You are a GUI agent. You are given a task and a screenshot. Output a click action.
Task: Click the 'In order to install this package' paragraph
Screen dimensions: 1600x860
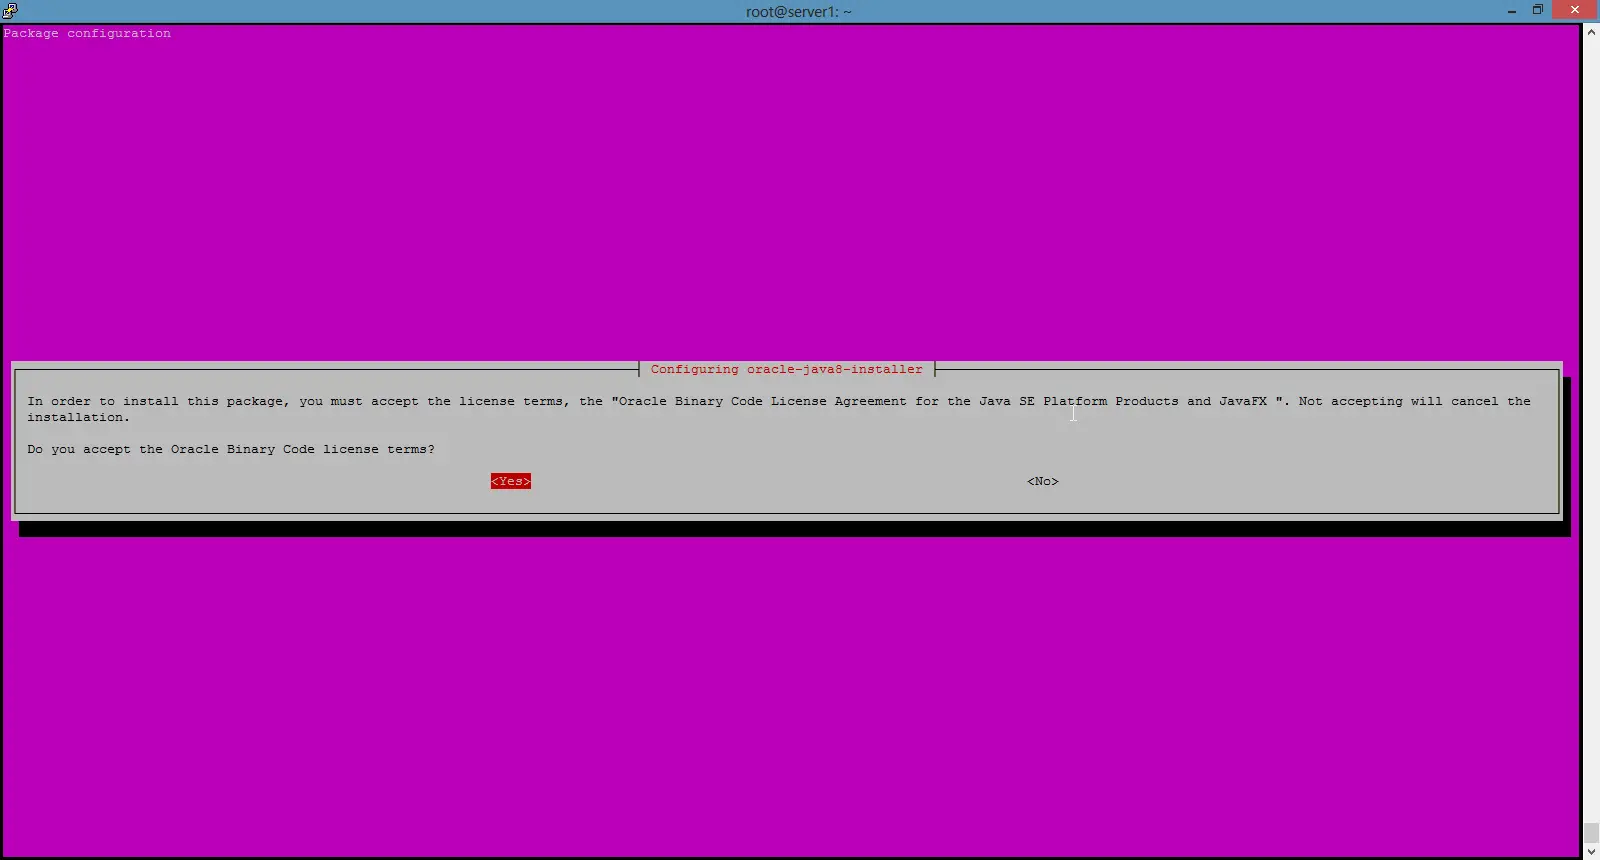coord(779,409)
